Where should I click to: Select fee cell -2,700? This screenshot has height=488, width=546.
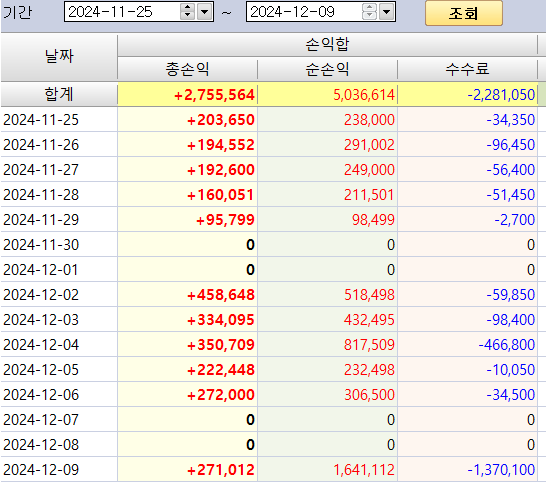(x=467, y=220)
